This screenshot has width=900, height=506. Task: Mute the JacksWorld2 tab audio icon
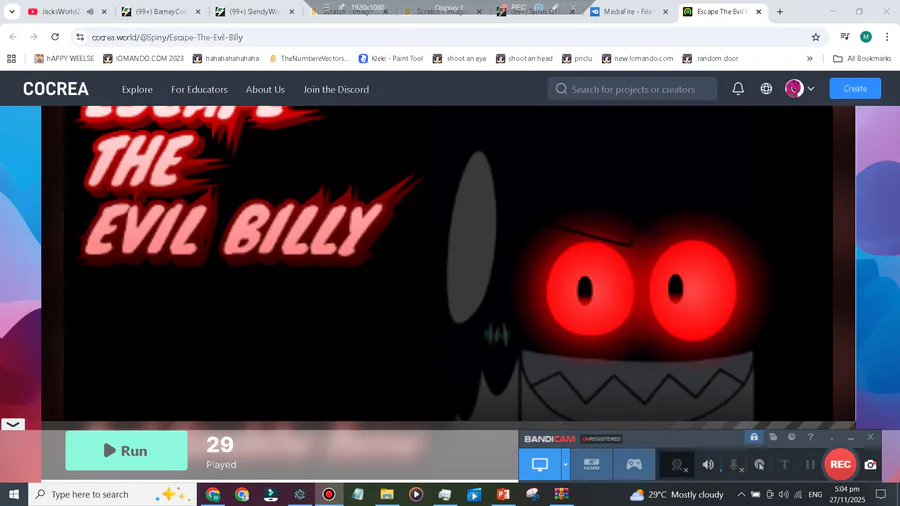tap(90, 11)
